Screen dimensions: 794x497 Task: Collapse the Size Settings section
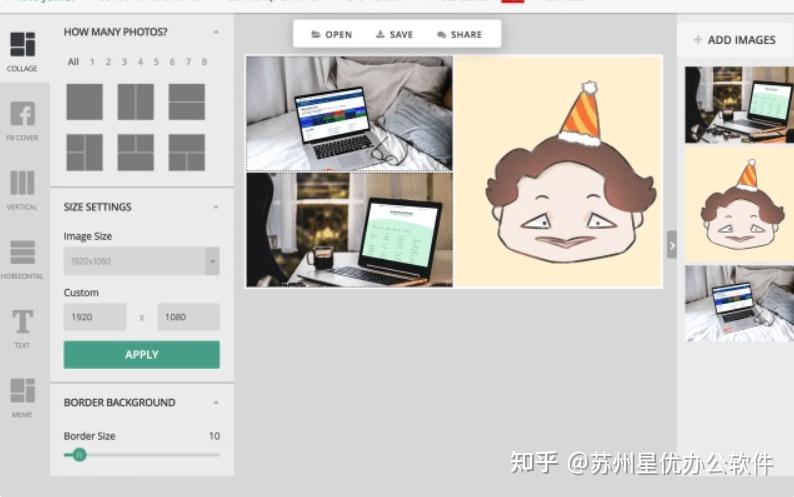[216, 207]
